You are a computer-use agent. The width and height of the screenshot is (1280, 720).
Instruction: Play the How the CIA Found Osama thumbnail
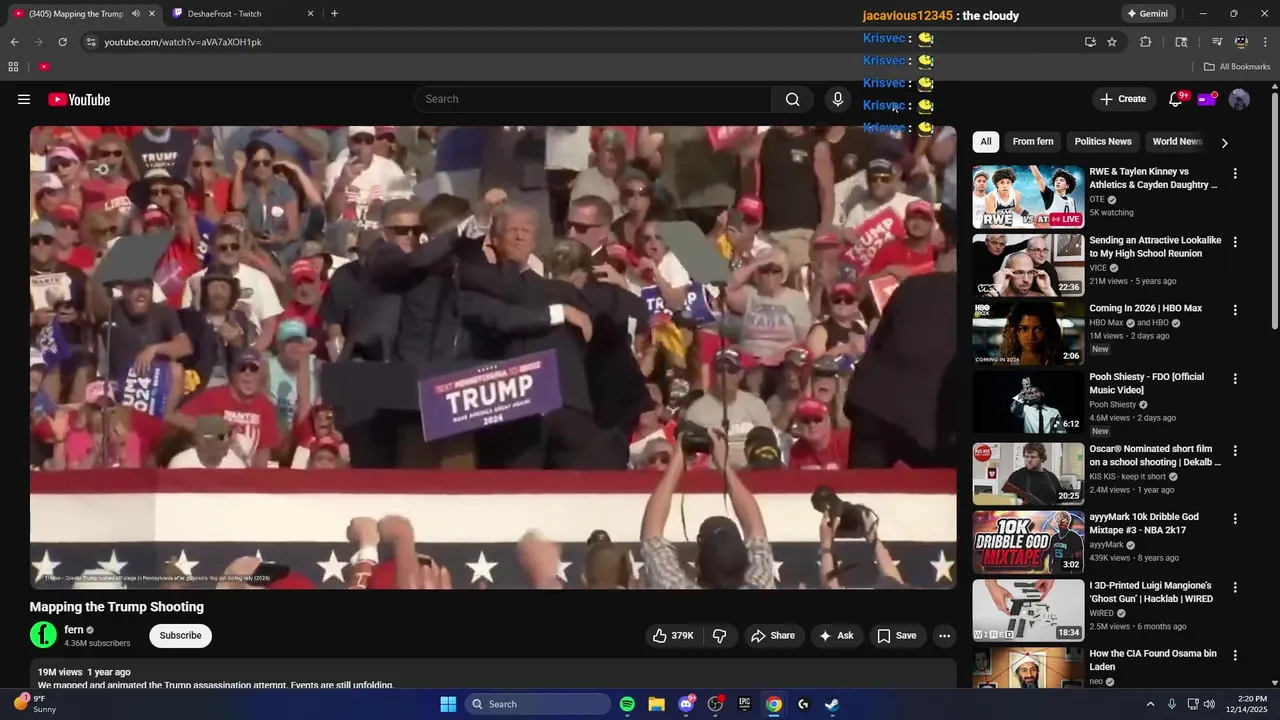point(1028,667)
